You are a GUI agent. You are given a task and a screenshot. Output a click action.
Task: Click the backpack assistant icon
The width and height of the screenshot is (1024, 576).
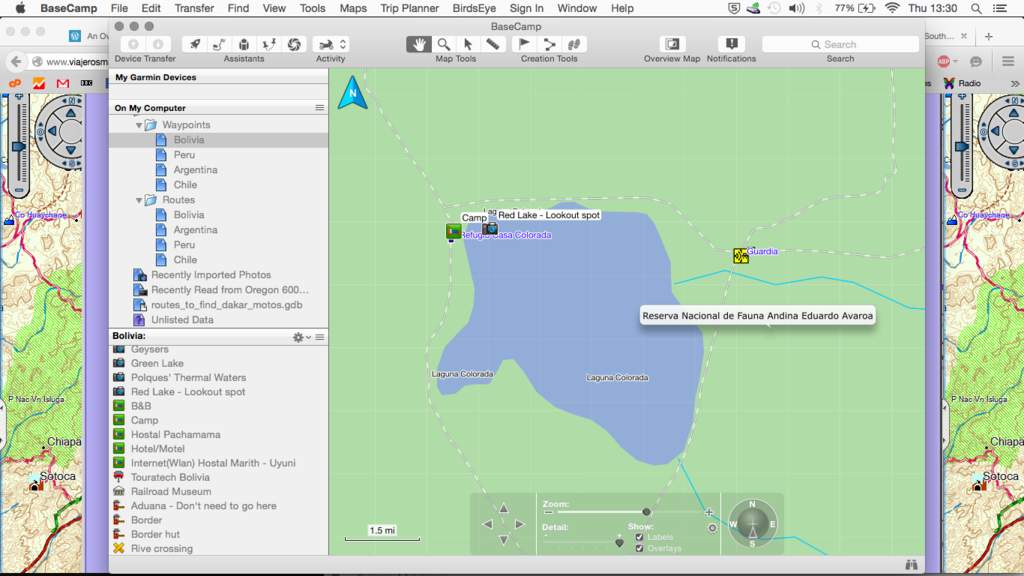(244, 44)
